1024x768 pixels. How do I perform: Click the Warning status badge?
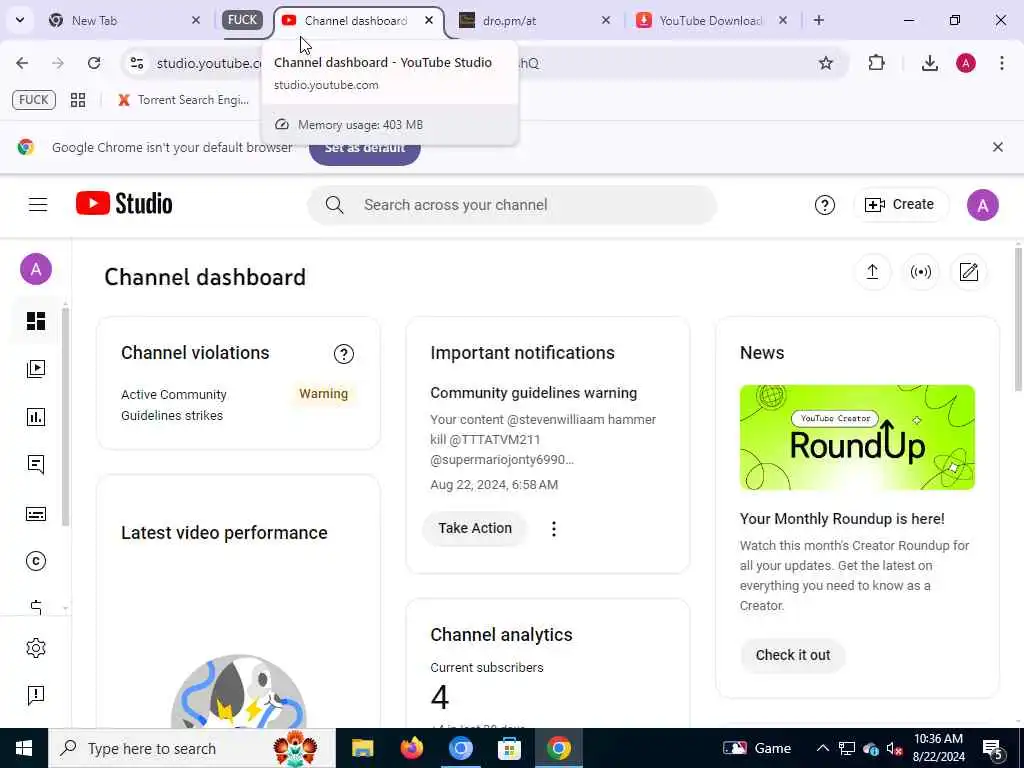pos(323,394)
